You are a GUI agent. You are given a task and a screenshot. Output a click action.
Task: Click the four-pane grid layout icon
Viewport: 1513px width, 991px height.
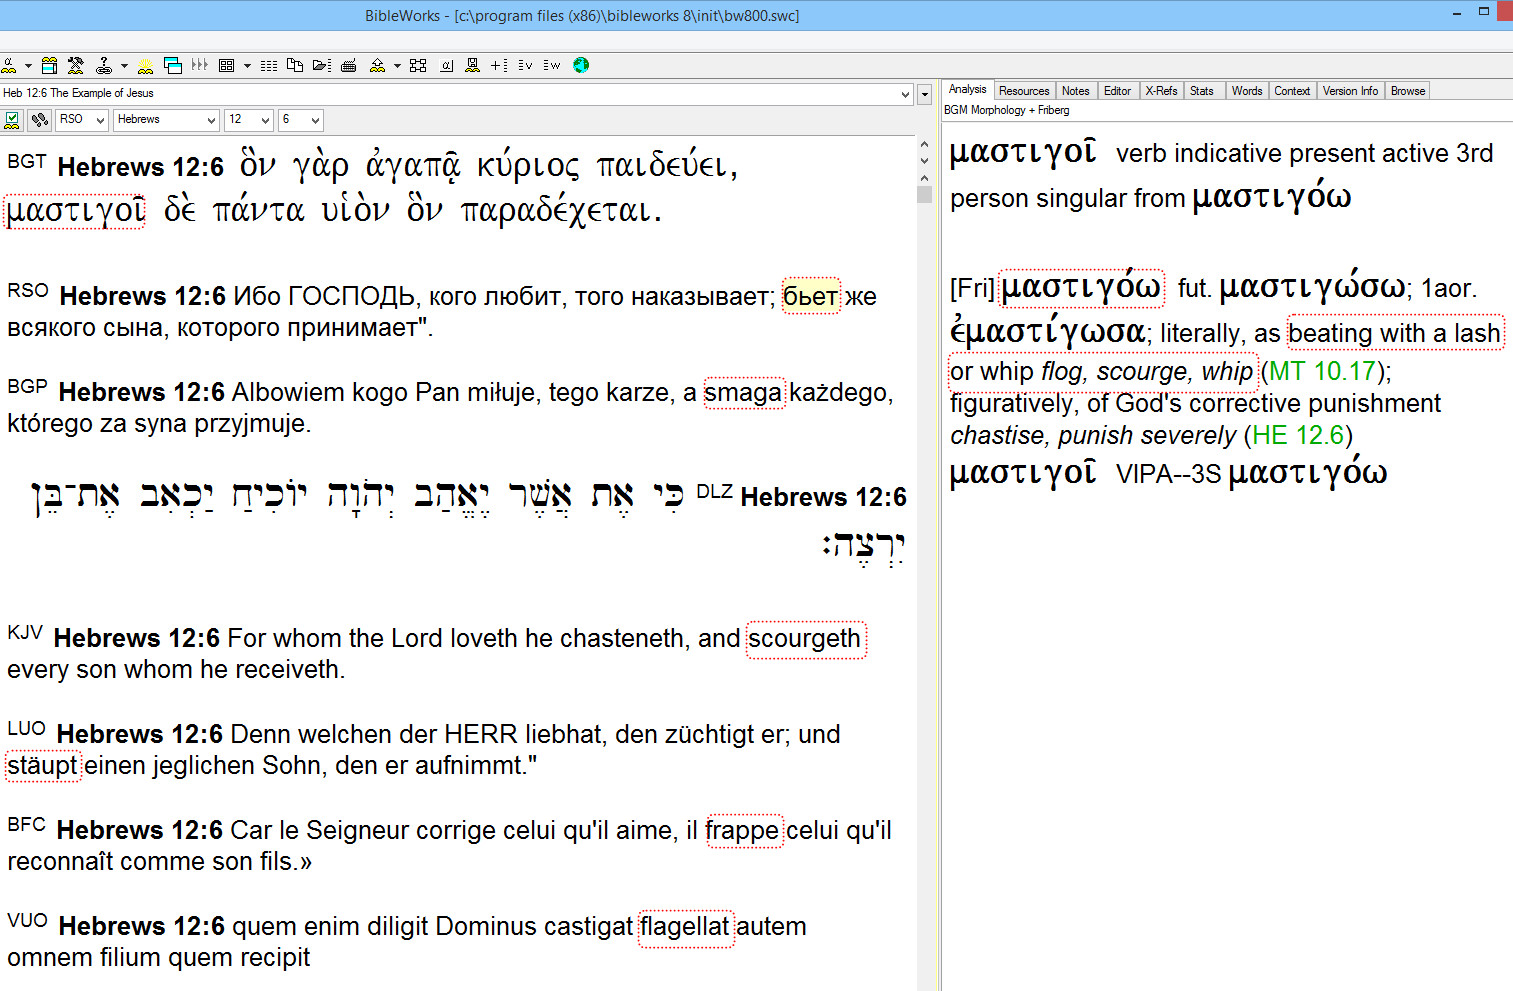coord(227,65)
